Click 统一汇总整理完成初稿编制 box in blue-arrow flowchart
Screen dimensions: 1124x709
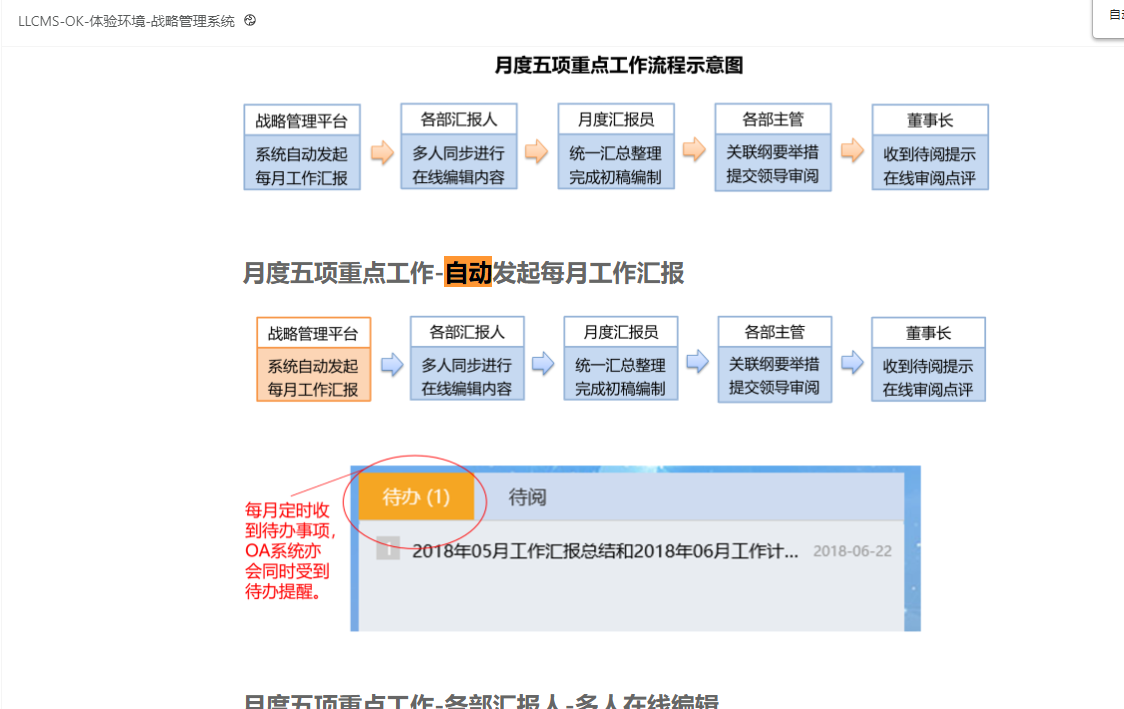coord(621,373)
